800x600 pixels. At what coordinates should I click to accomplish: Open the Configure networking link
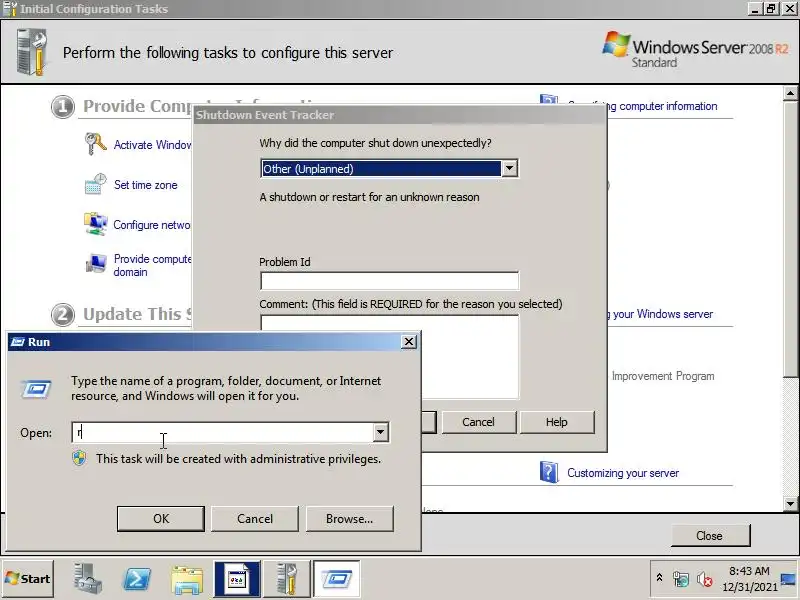[152, 224]
